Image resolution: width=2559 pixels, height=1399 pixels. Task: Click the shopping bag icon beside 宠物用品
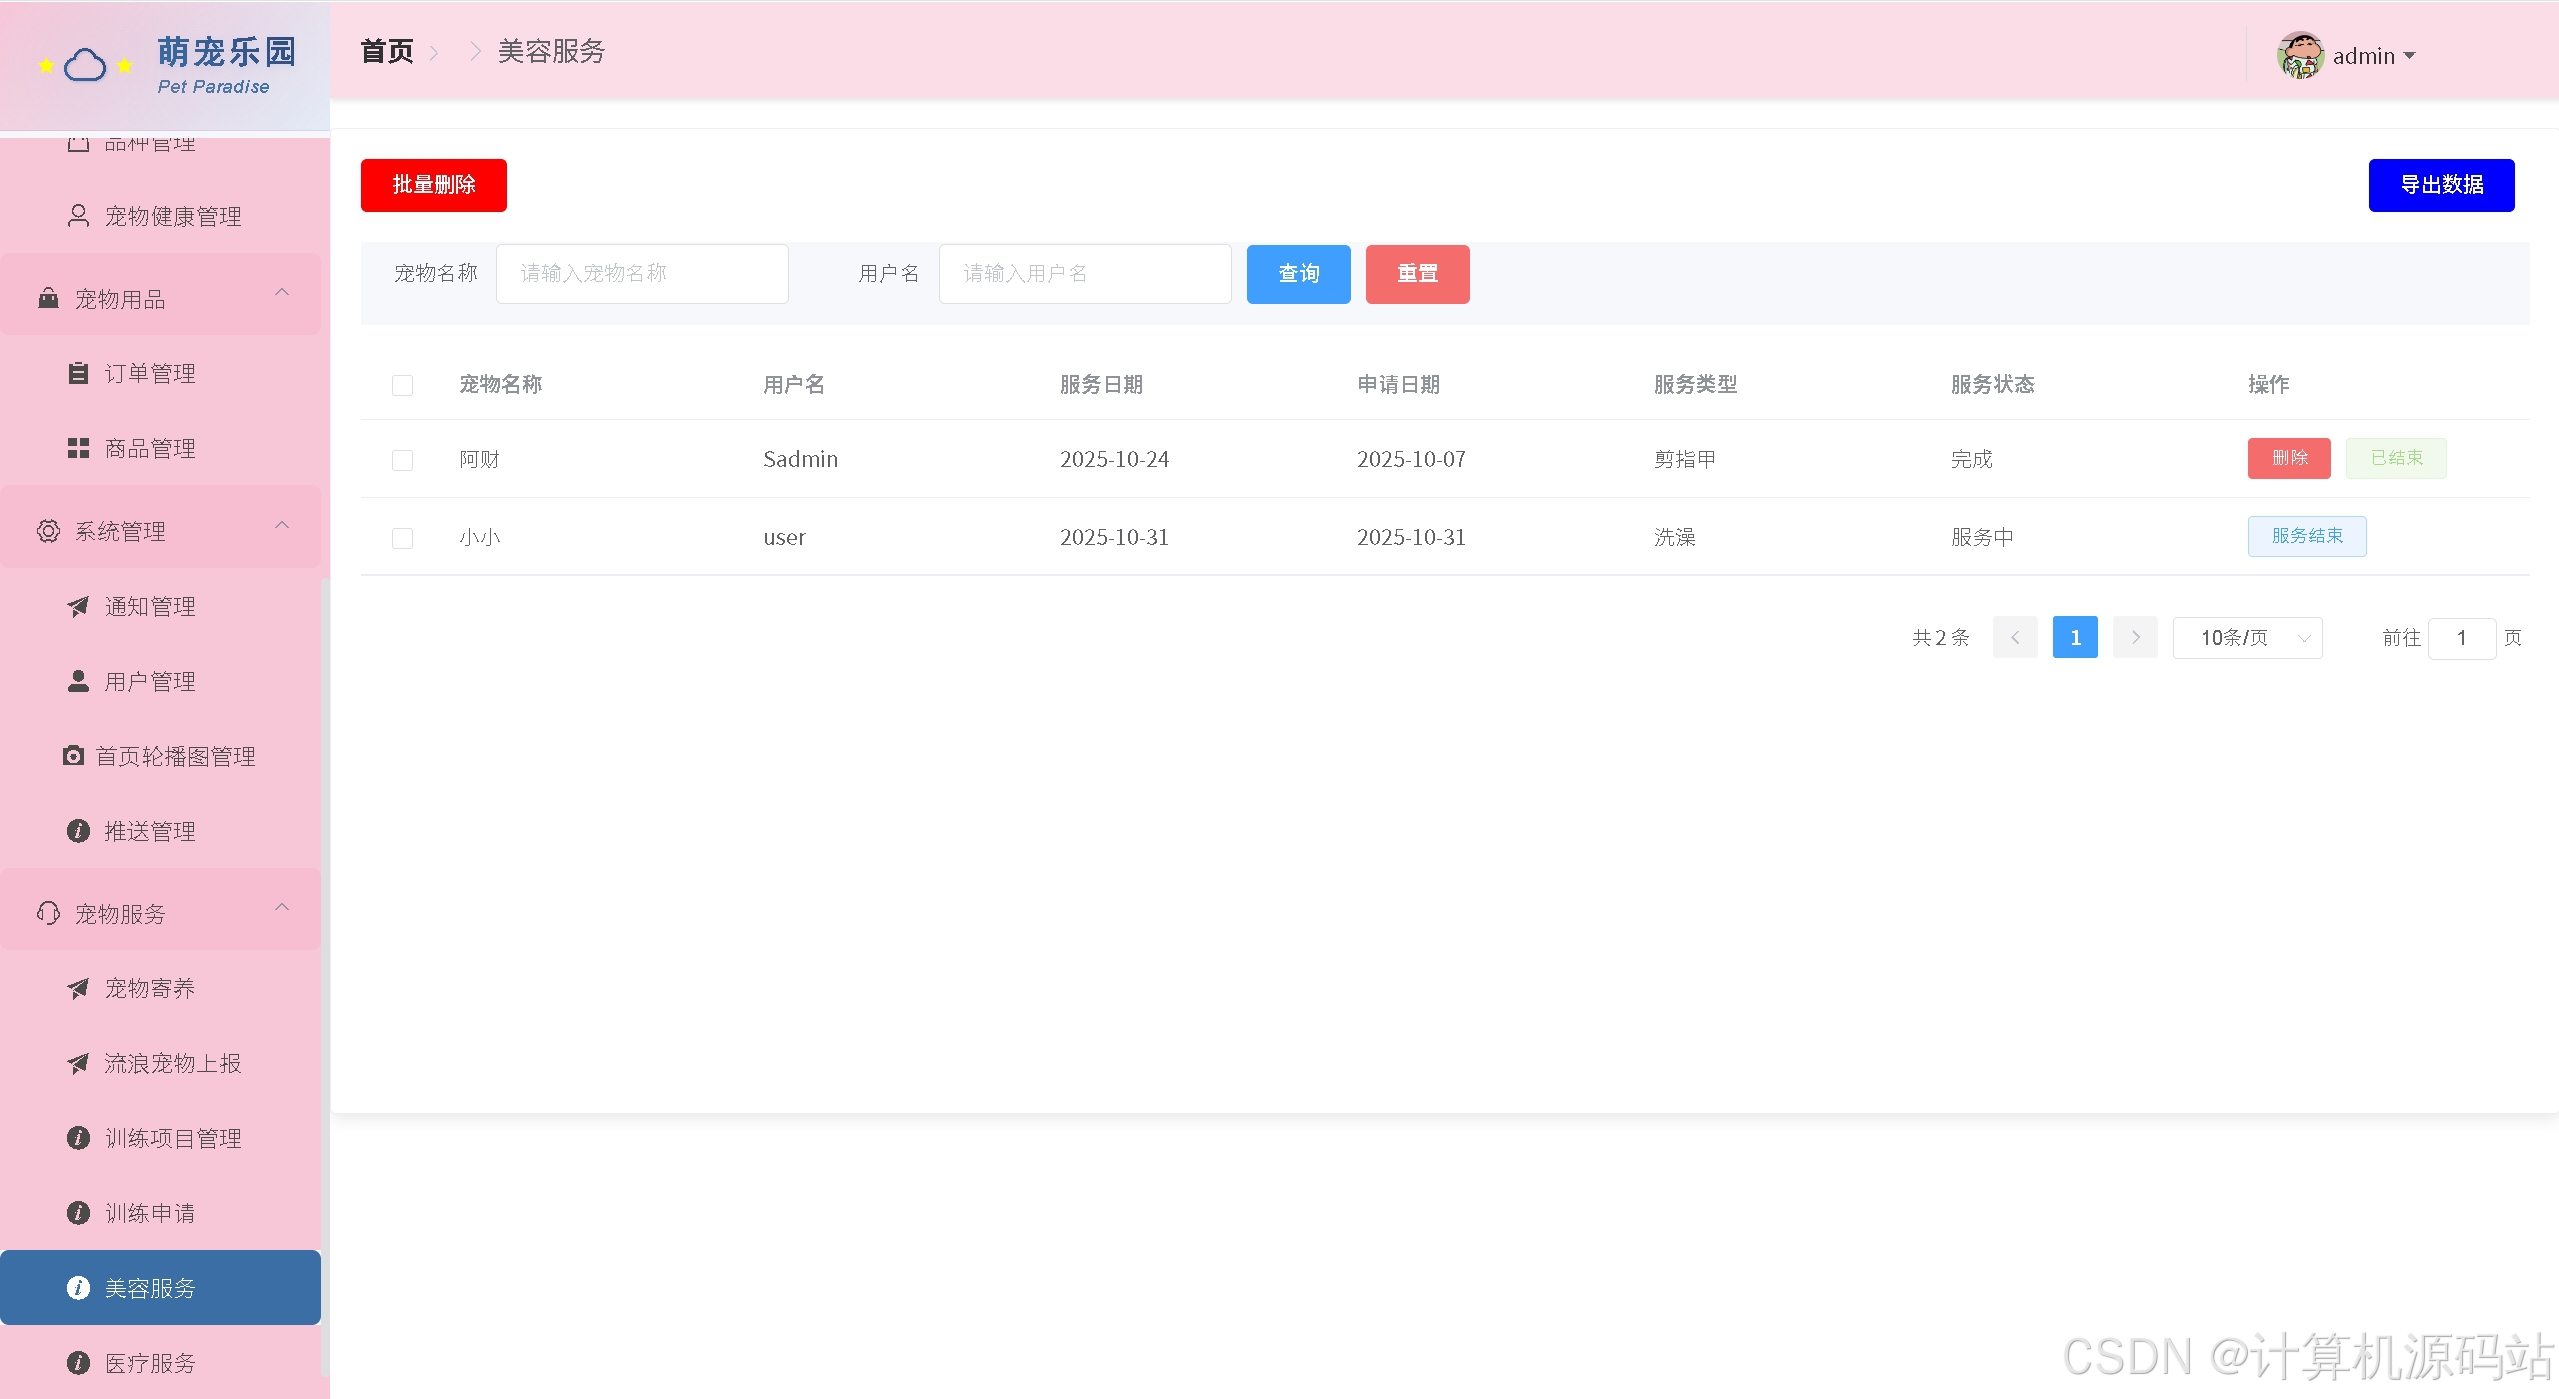tap(48, 298)
